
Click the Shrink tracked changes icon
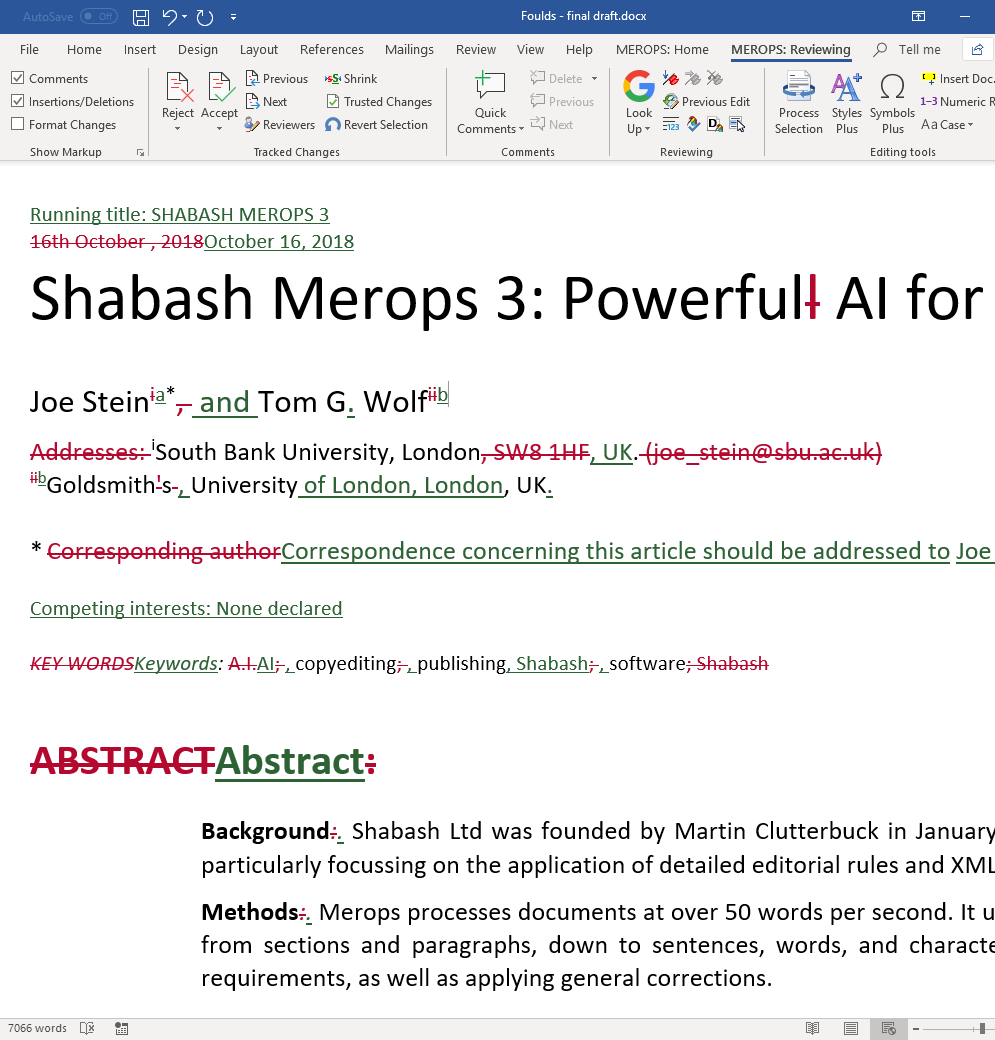point(333,79)
